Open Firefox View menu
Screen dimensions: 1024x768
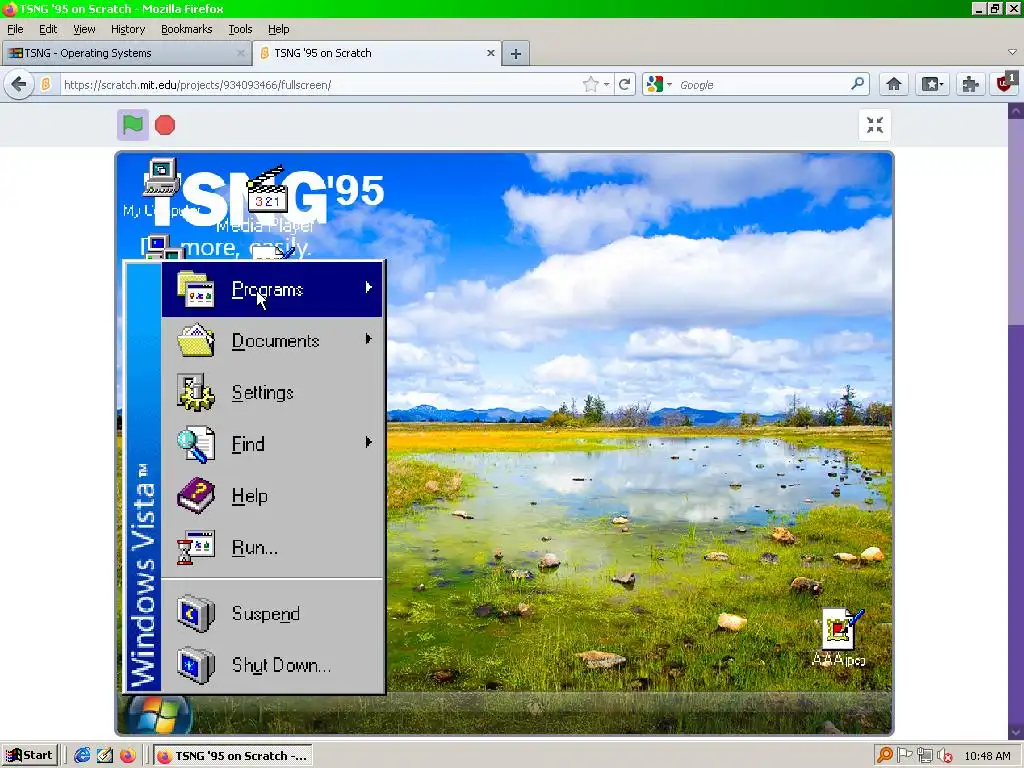click(84, 29)
